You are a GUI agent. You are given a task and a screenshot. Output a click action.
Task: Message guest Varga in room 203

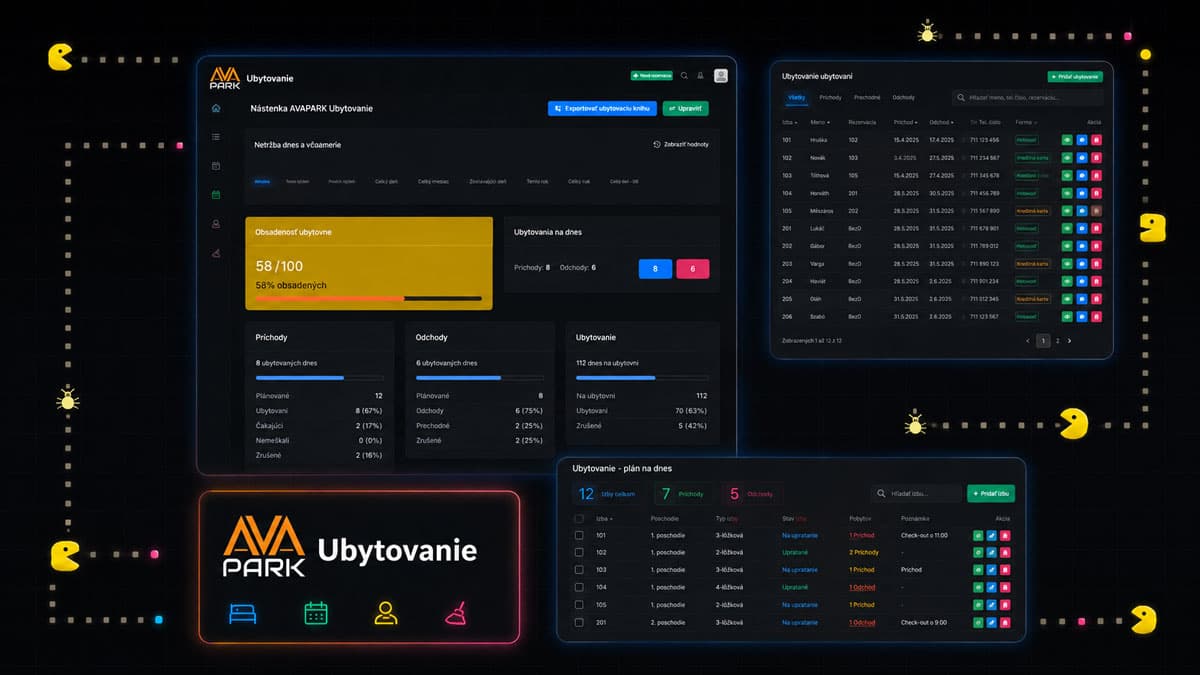pyautogui.click(x=1081, y=264)
